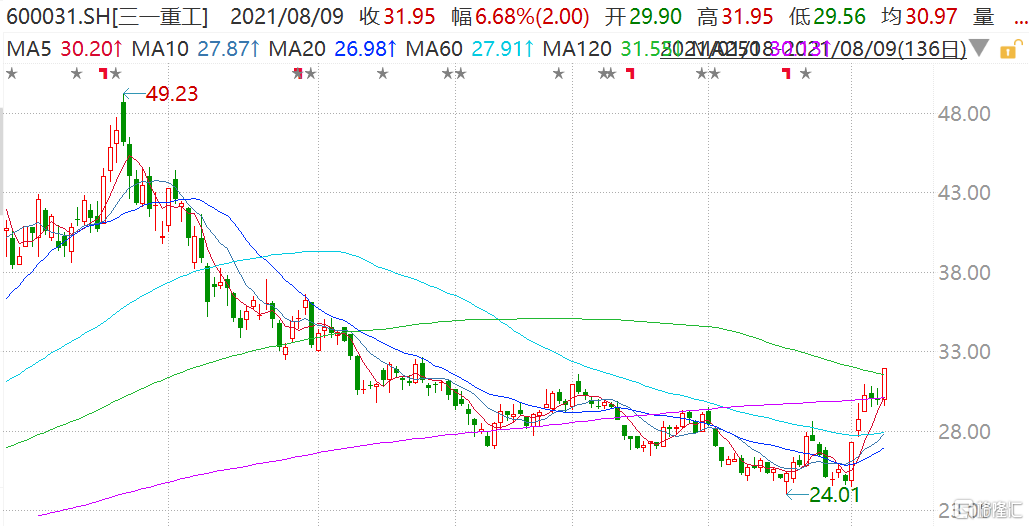Toggle the MA10 moving average label
Viewport: 1029px width, 526px height.
pyautogui.click(x=182, y=48)
